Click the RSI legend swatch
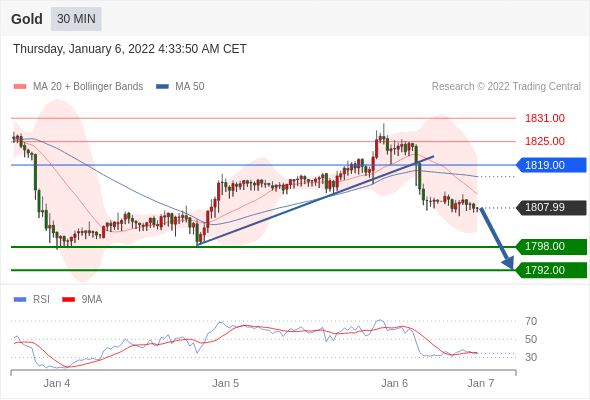Viewport: 590px width, 400px height. coord(20,300)
